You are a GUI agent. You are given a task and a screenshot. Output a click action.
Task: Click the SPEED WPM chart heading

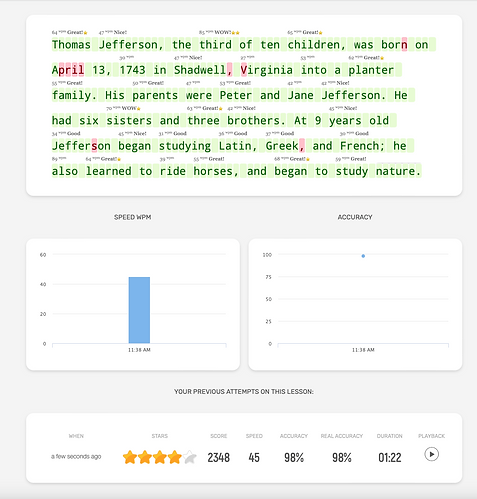click(133, 217)
